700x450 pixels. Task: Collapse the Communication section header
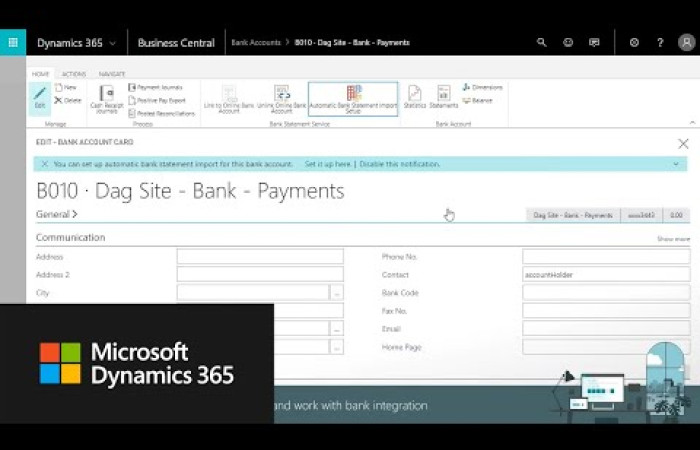71,238
